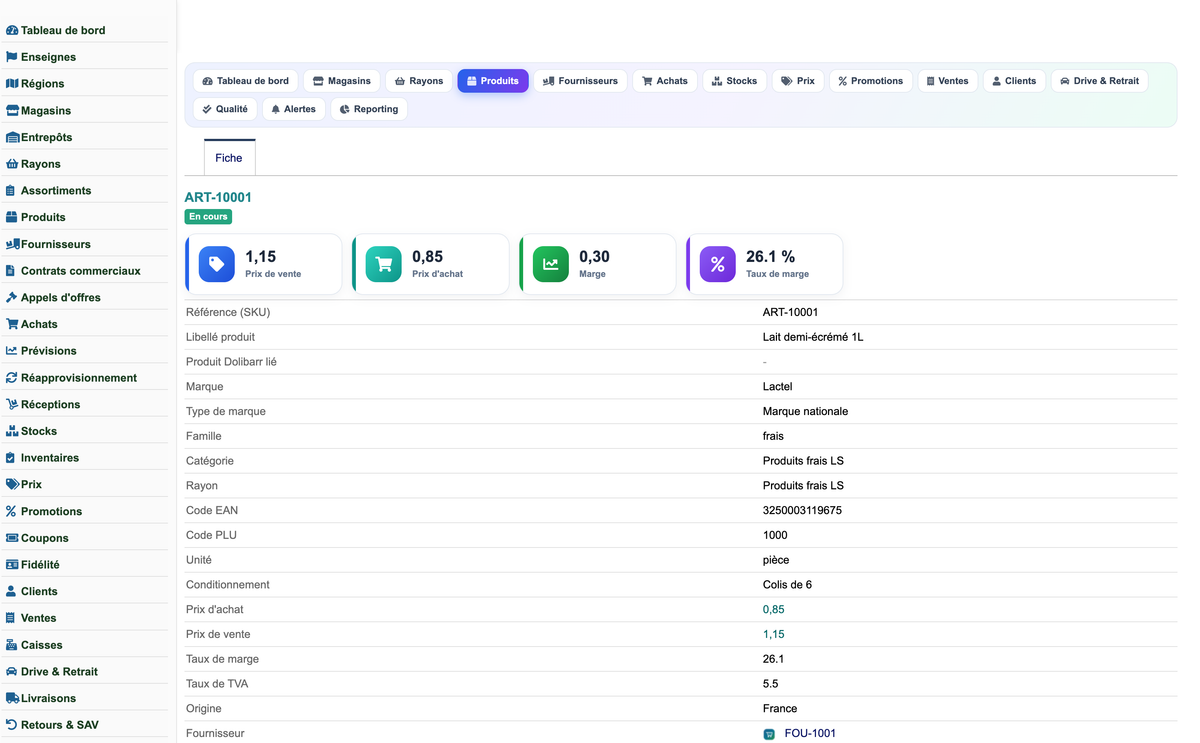Click the warehouse icon beside Entrepôts
Screen dimensions: 1200x743
(x=13, y=138)
